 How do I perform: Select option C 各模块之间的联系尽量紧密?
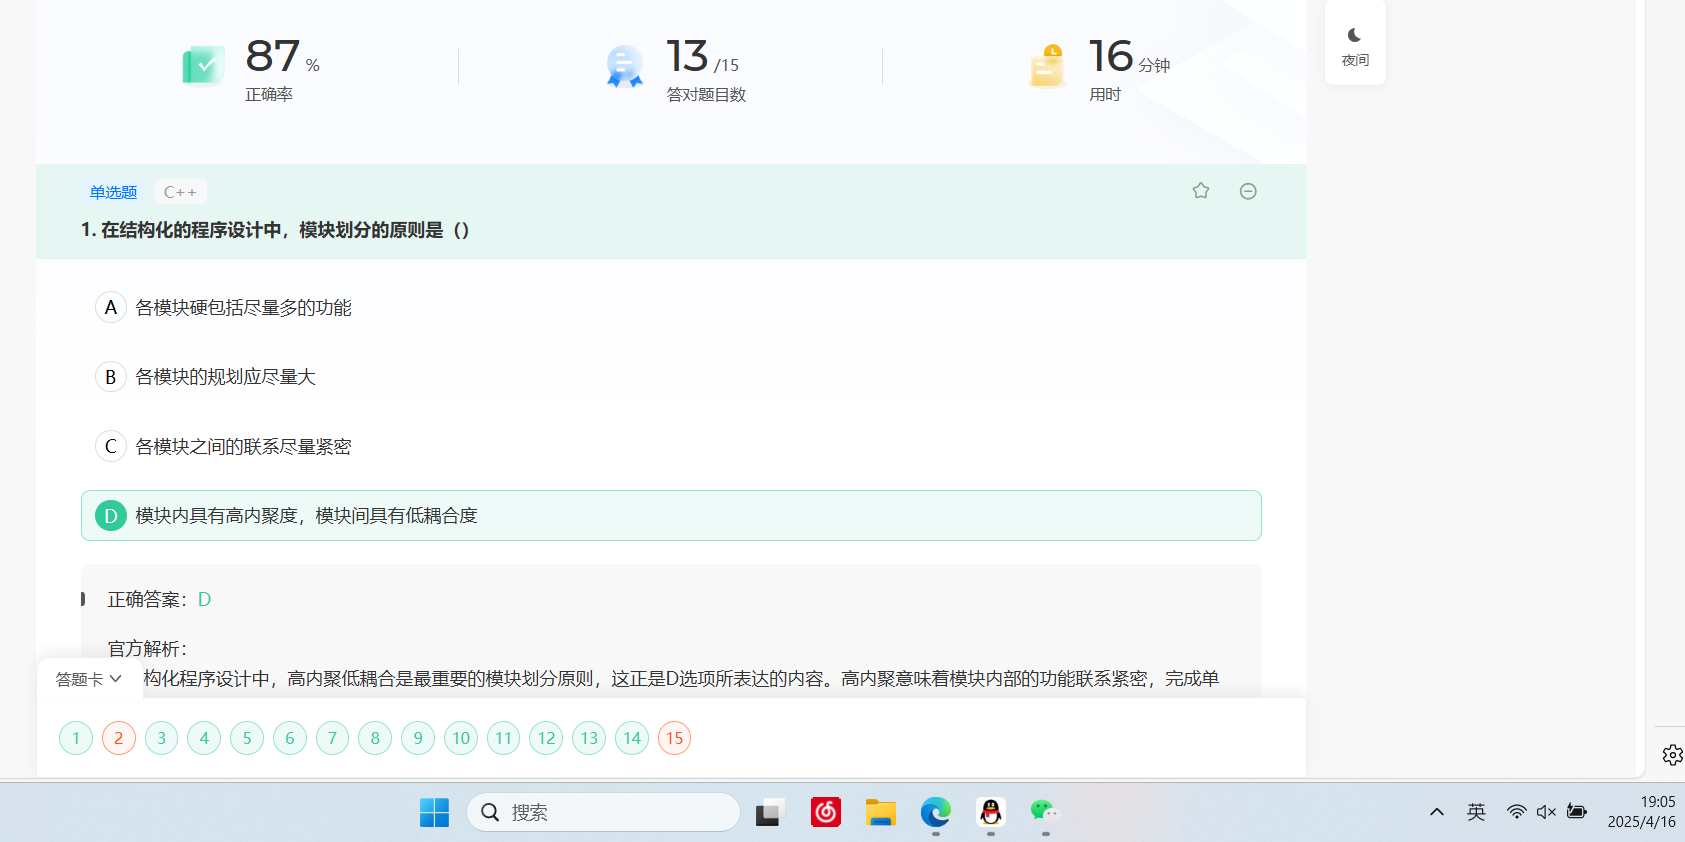[671, 446]
